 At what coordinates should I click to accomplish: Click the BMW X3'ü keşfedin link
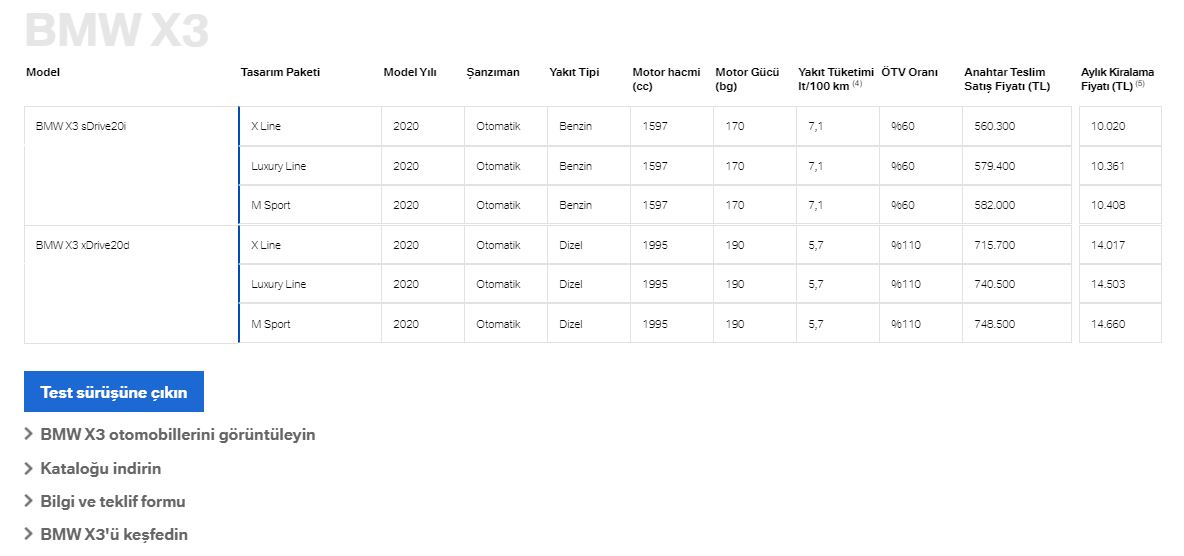pyautogui.click(x=114, y=535)
